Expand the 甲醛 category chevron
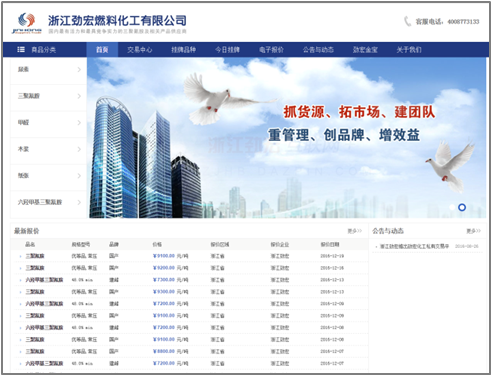This screenshot has height=376, width=492. (x=79, y=123)
